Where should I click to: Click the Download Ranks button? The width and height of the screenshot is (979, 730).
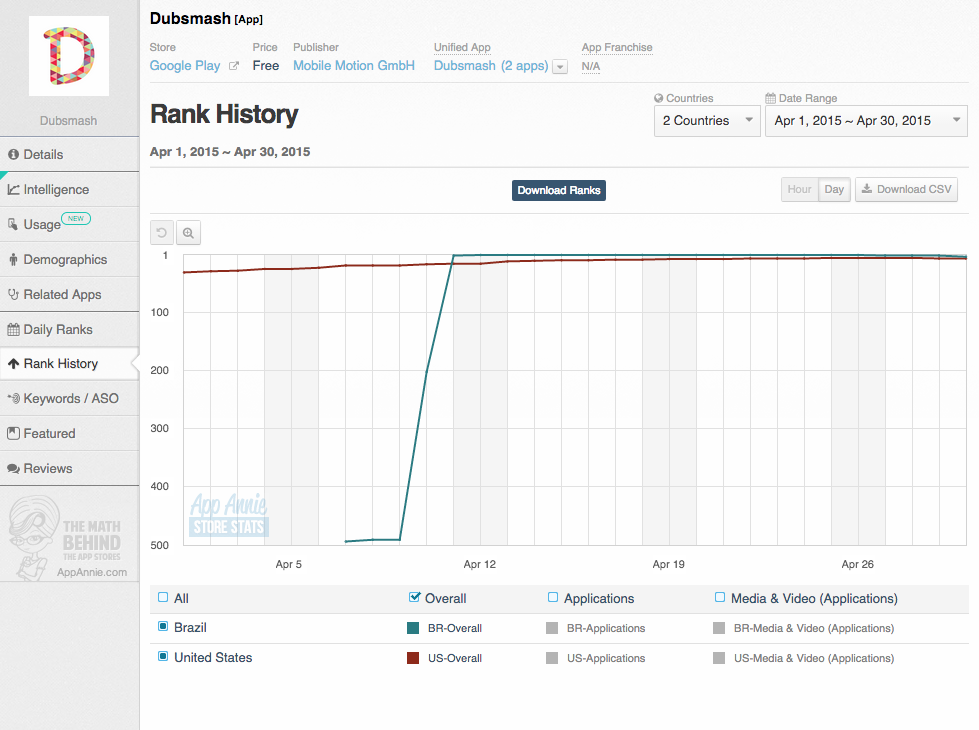(558, 190)
